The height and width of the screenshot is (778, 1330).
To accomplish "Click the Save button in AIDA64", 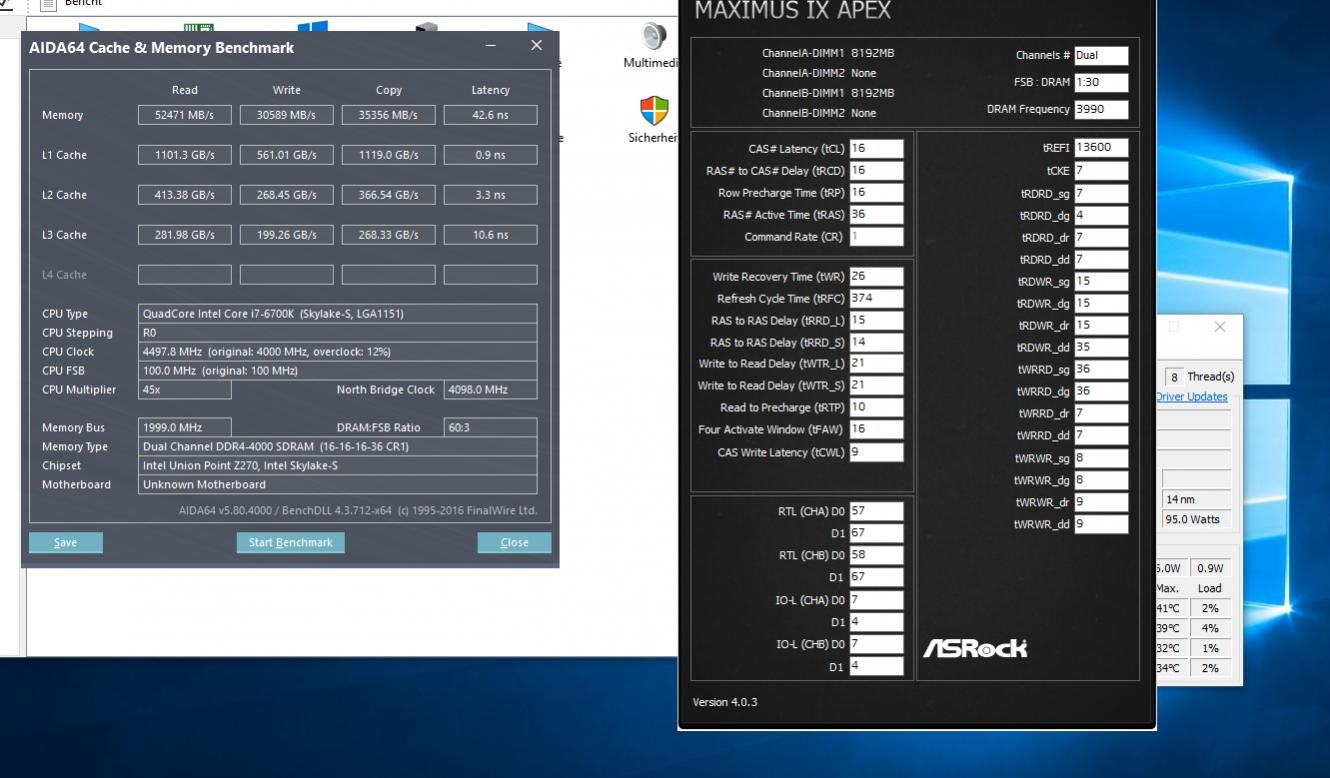I will pyautogui.click(x=65, y=542).
